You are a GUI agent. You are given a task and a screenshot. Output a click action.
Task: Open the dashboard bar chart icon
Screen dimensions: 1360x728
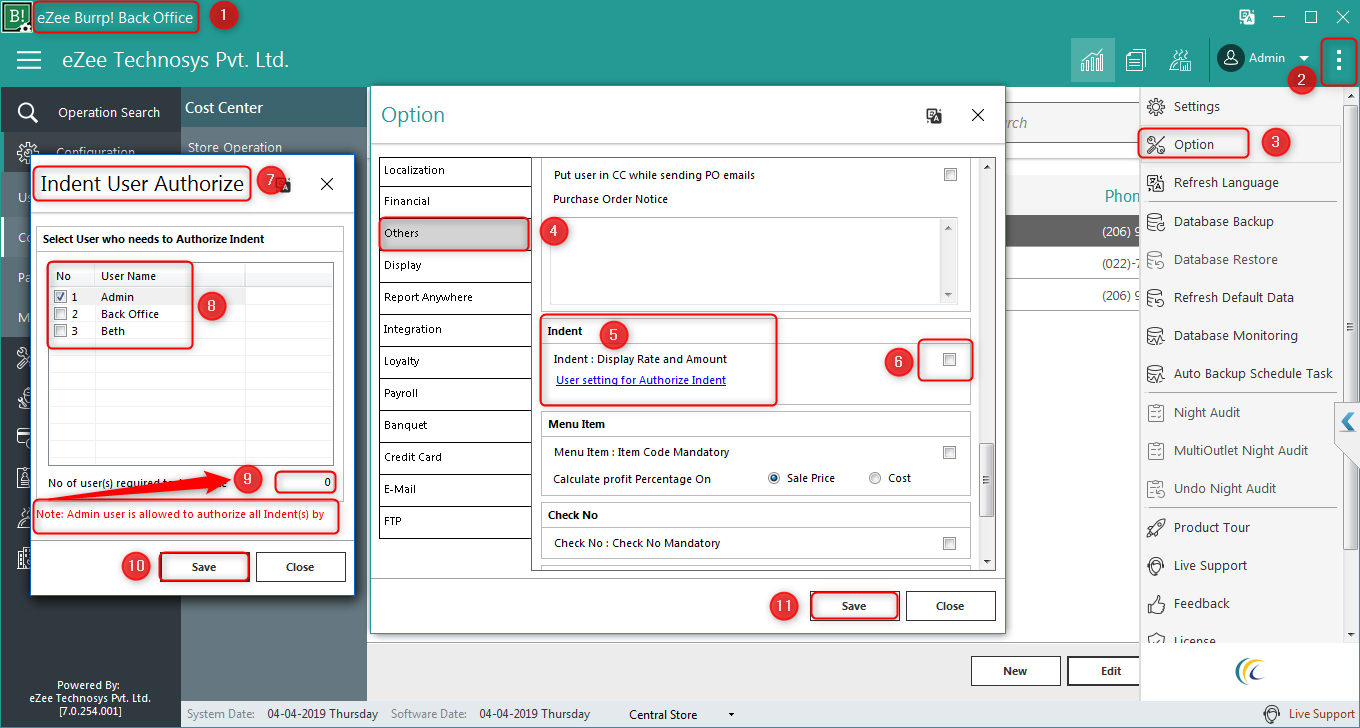(1092, 60)
